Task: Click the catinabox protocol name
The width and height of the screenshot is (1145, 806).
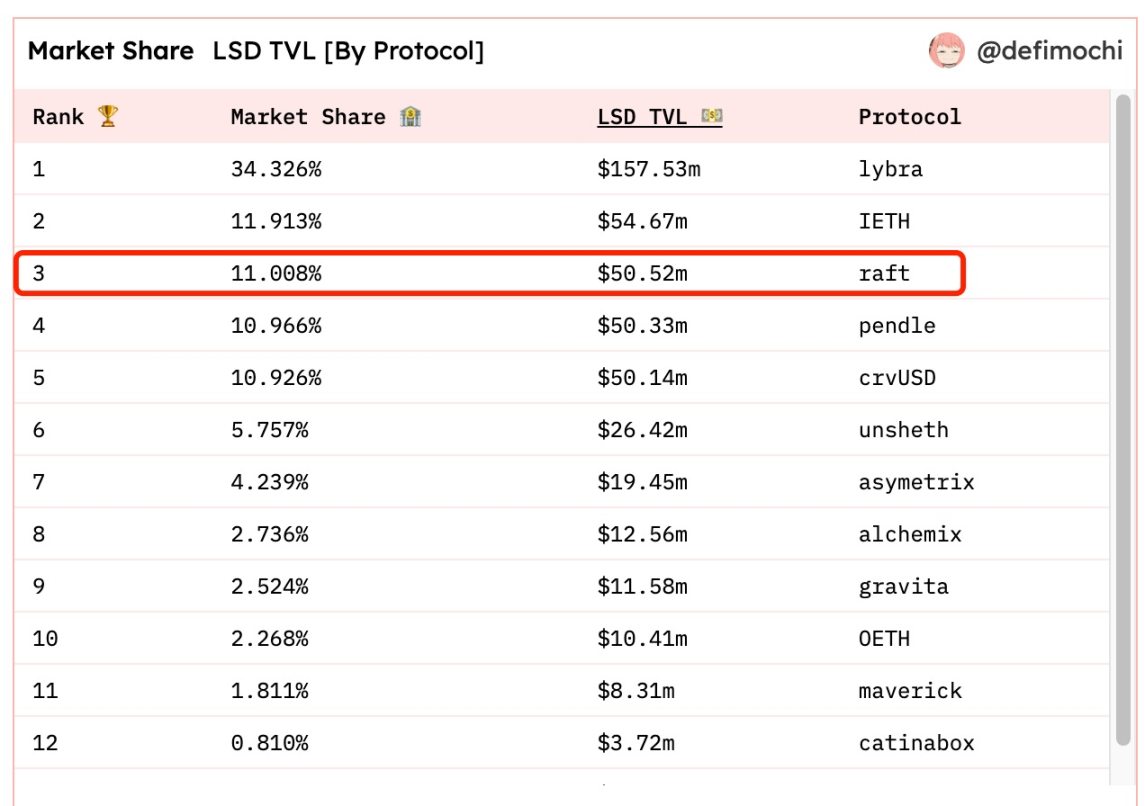Action: [x=916, y=743]
